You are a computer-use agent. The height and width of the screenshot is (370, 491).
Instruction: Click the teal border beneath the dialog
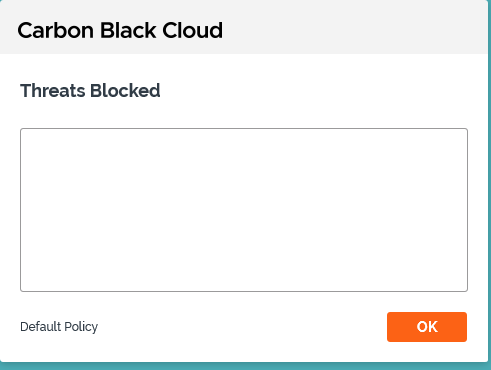(x=244, y=366)
